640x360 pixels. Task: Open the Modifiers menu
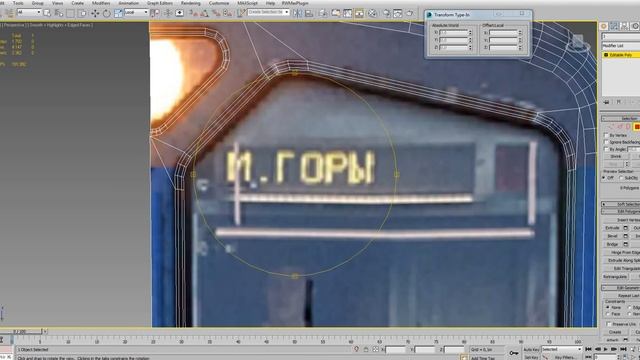[101, 3]
